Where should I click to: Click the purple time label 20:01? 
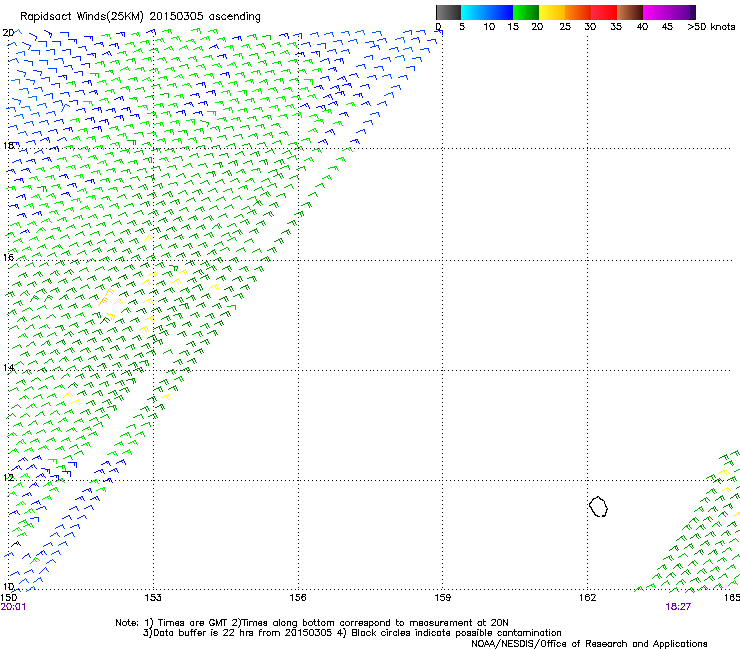tap(13, 607)
